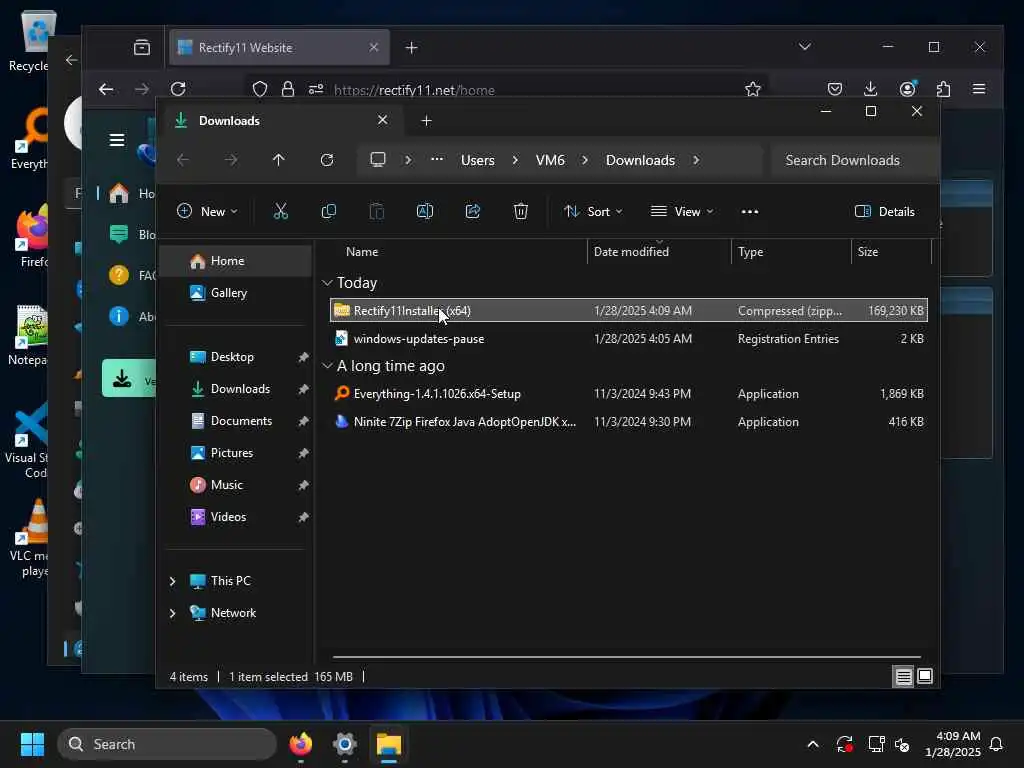Image resolution: width=1024 pixels, height=768 pixels.
Task: Expand Network tree node
Action: [172, 613]
